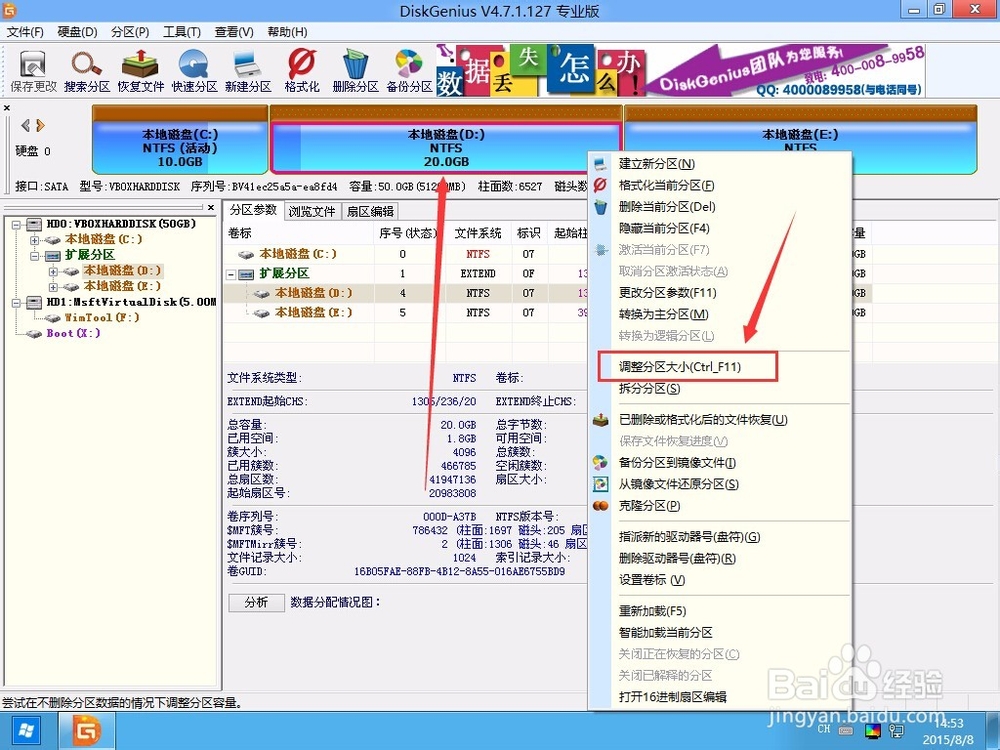Go to previous disk with left arrow
1000x750 pixels.
click(26, 125)
